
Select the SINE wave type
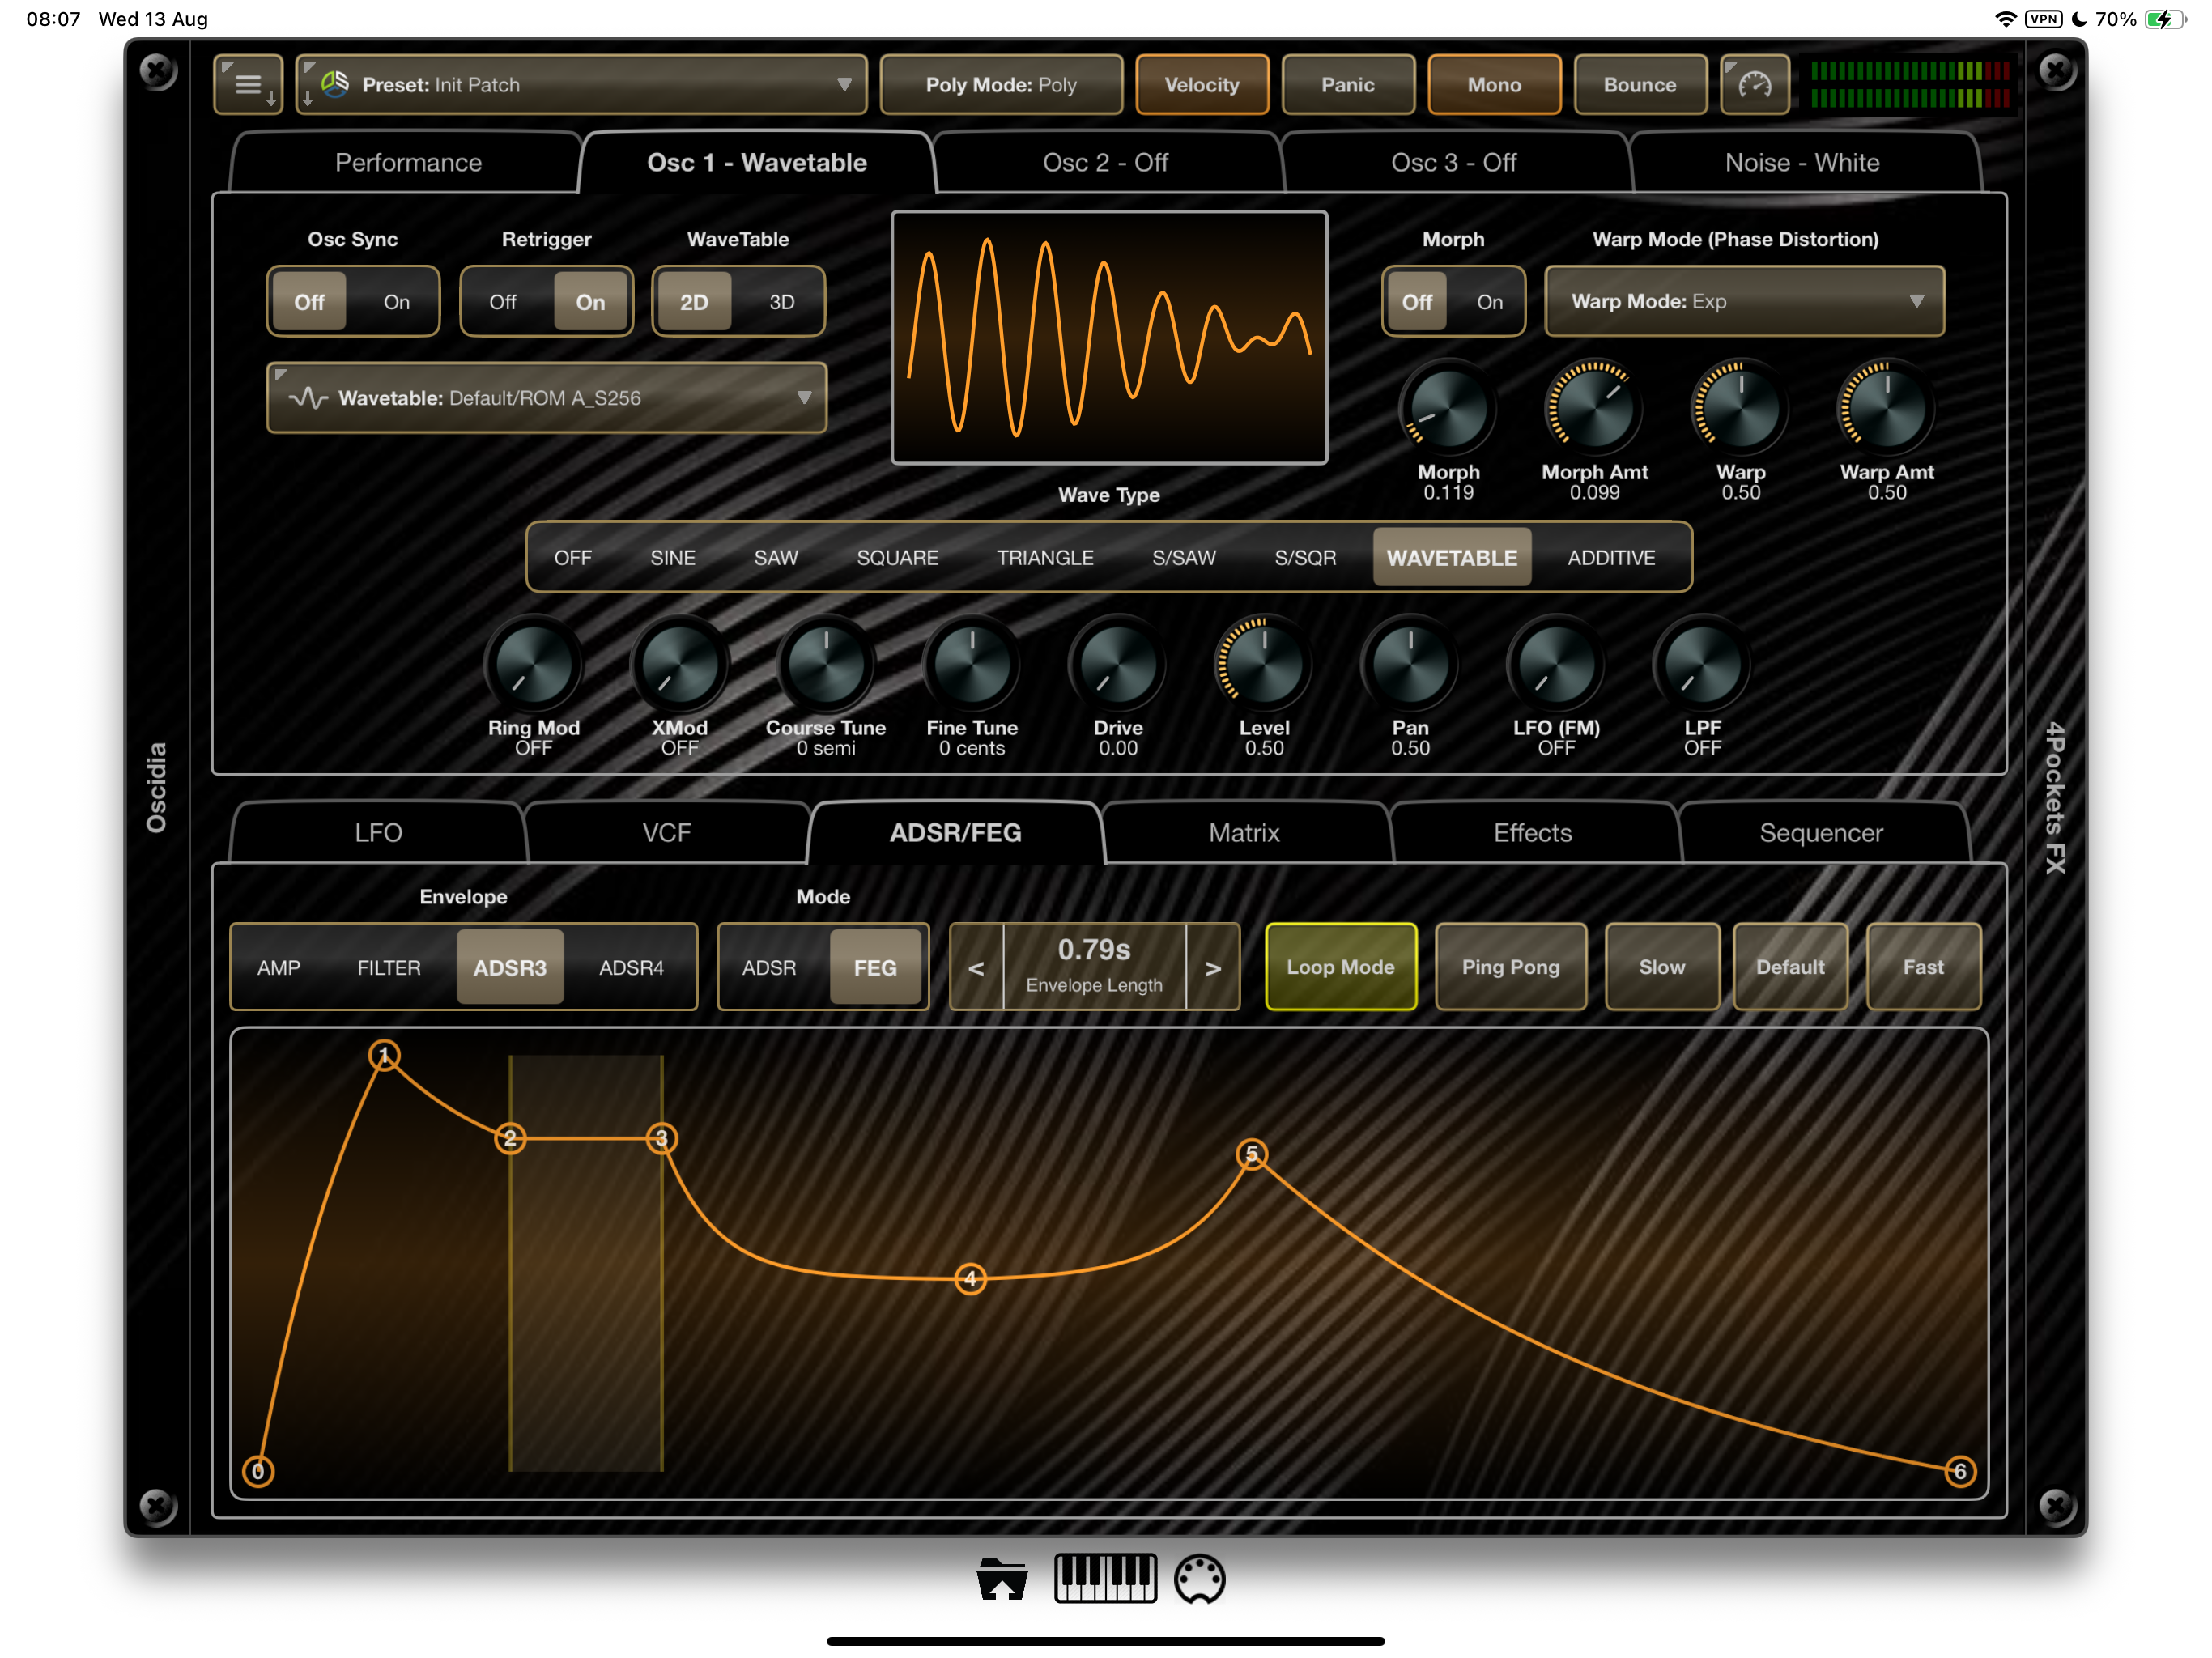pyautogui.click(x=672, y=558)
